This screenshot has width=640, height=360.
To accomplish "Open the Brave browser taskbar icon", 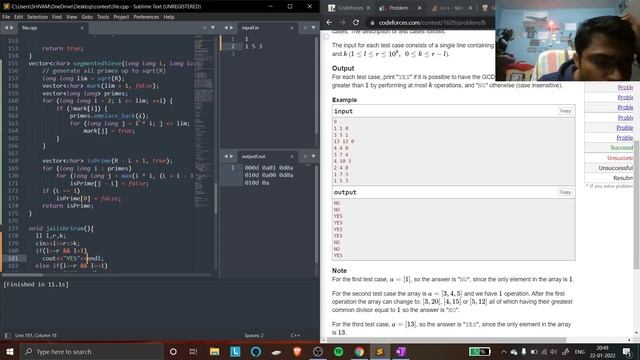I will (x=297, y=351).
